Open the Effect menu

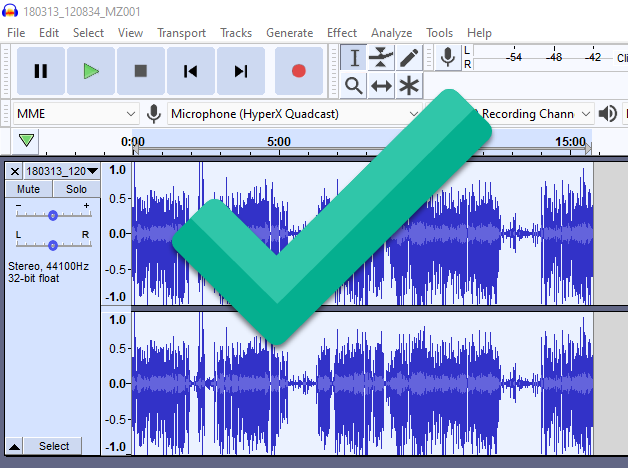tap(342, 33)
